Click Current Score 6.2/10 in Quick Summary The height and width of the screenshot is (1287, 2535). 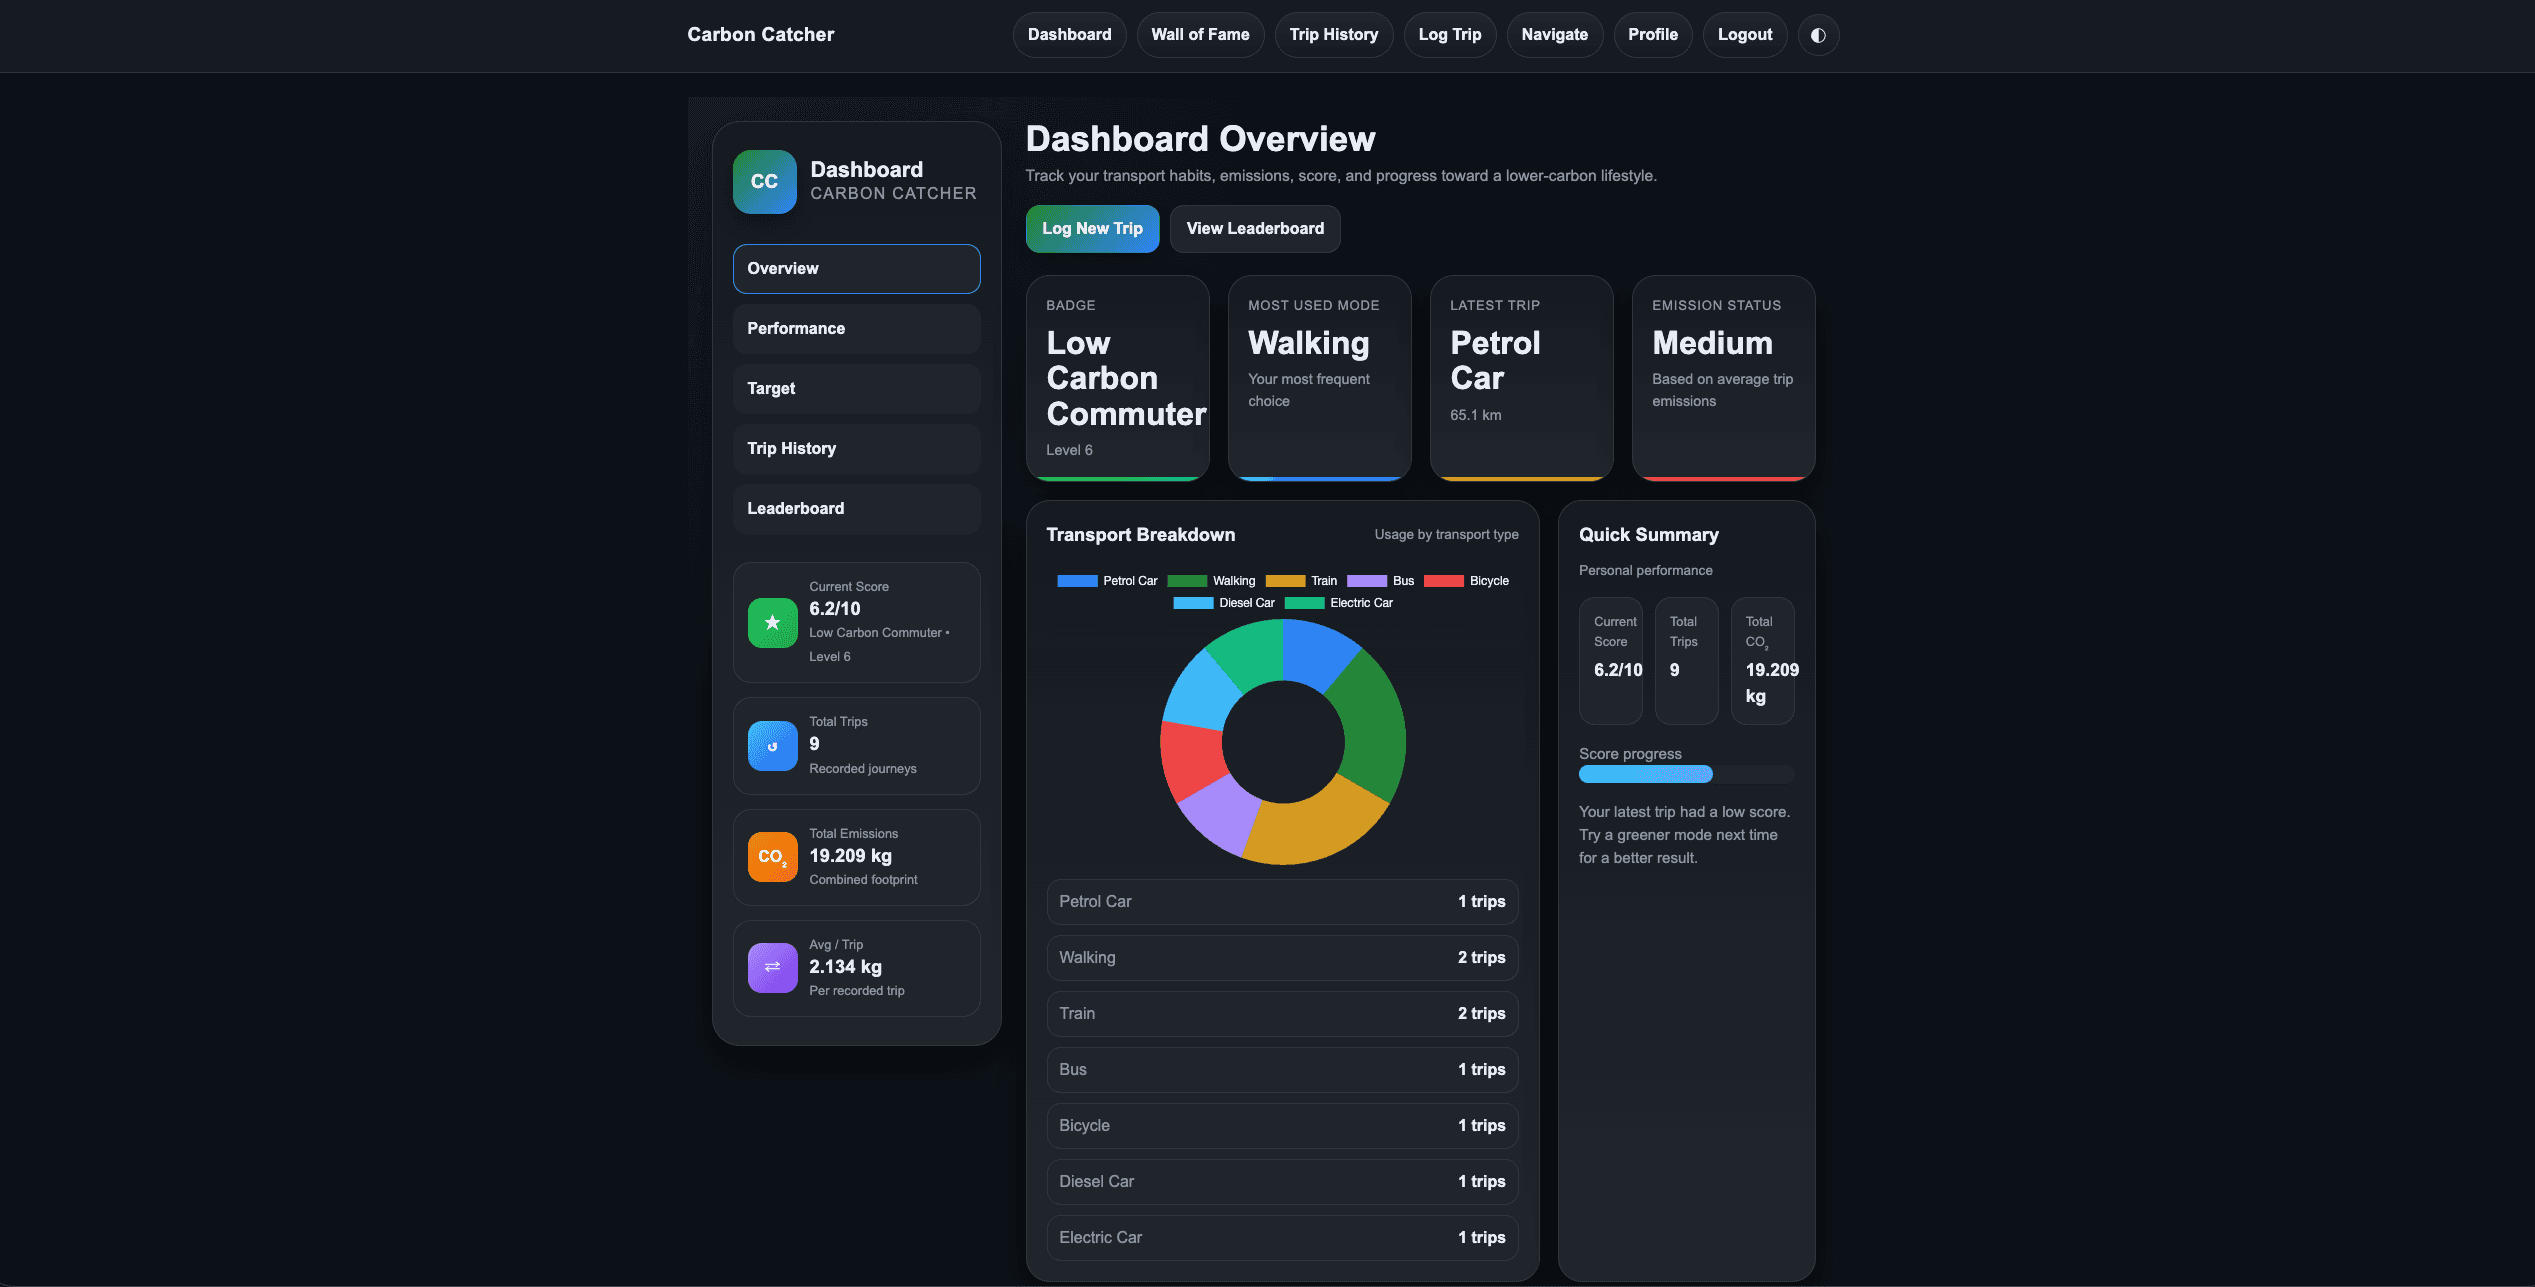click(x=1611, y=661)
